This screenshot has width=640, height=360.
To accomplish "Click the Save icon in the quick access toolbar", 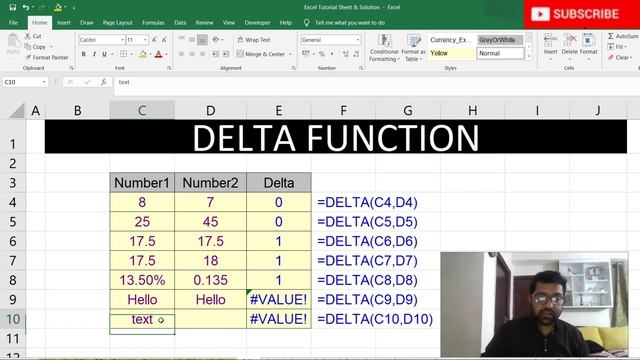I will tap(13, 7).
